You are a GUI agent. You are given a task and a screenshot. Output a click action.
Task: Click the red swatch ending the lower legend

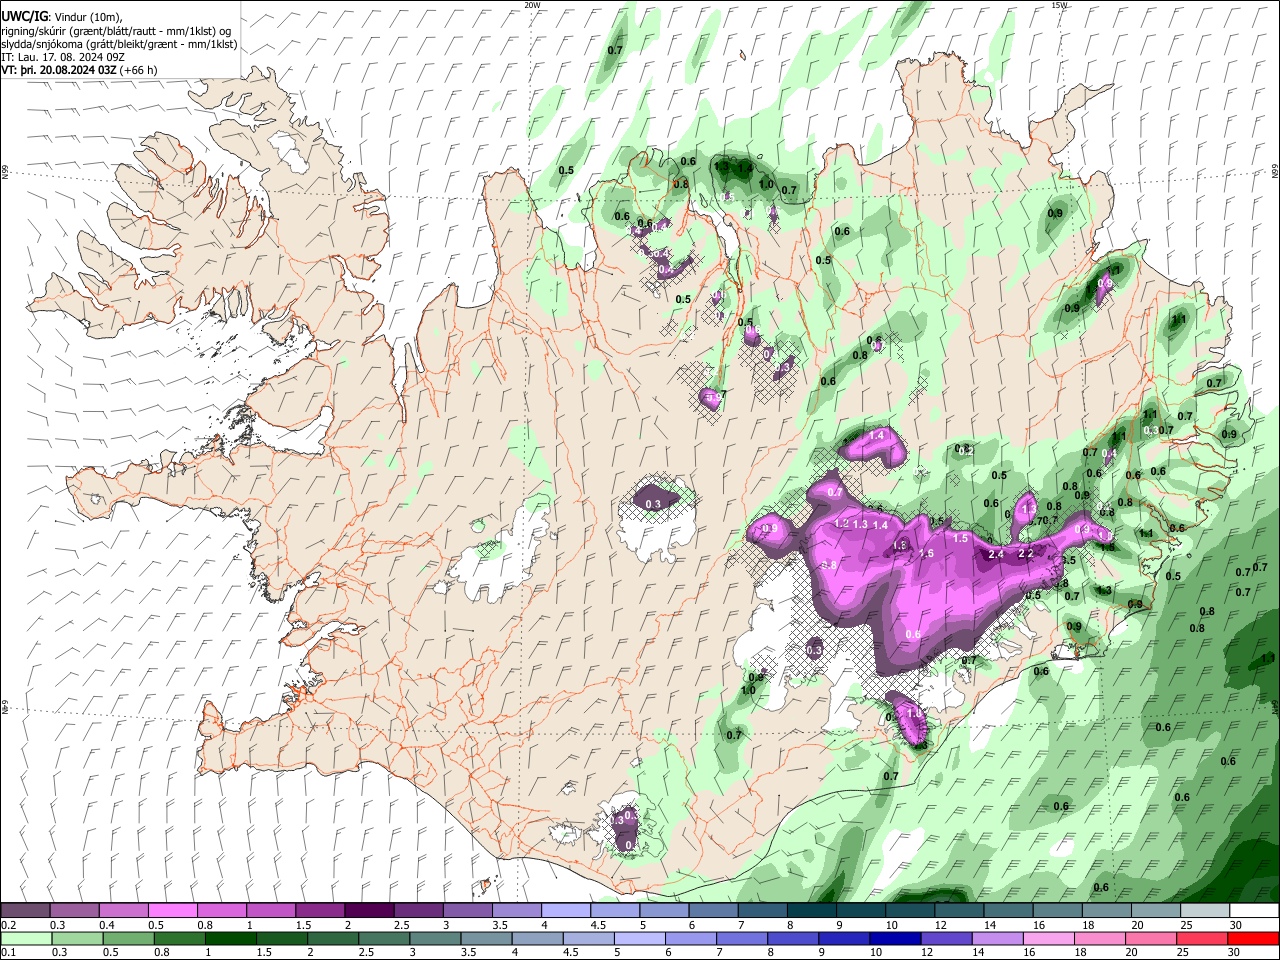pos(1252,938)
